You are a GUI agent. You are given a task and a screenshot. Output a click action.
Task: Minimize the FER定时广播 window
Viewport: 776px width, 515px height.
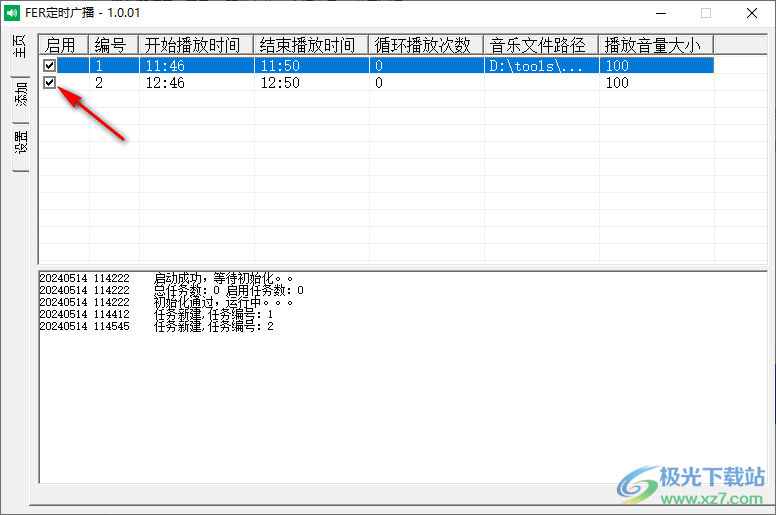661,14
